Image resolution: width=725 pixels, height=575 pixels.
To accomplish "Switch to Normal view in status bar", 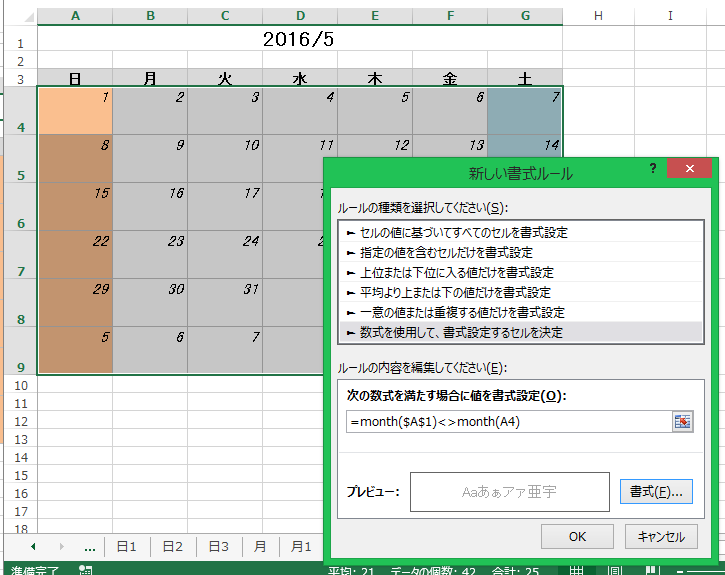I will [x=577, y=570].
